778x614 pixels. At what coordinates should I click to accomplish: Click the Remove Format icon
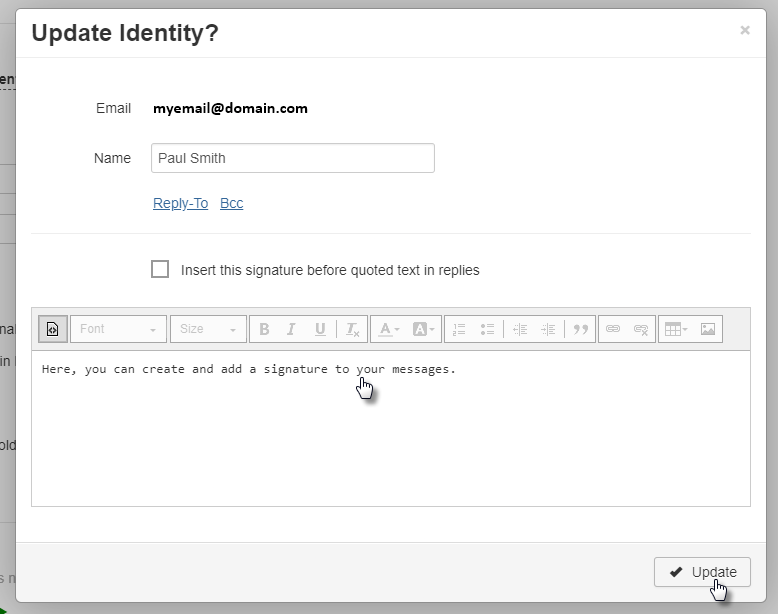tap(352, 329)
